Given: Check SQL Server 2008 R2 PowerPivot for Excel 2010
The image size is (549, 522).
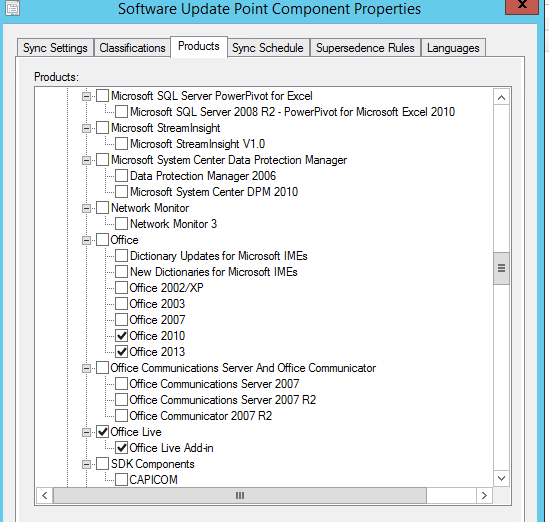Looking at the screenshot, I should 121,112.
